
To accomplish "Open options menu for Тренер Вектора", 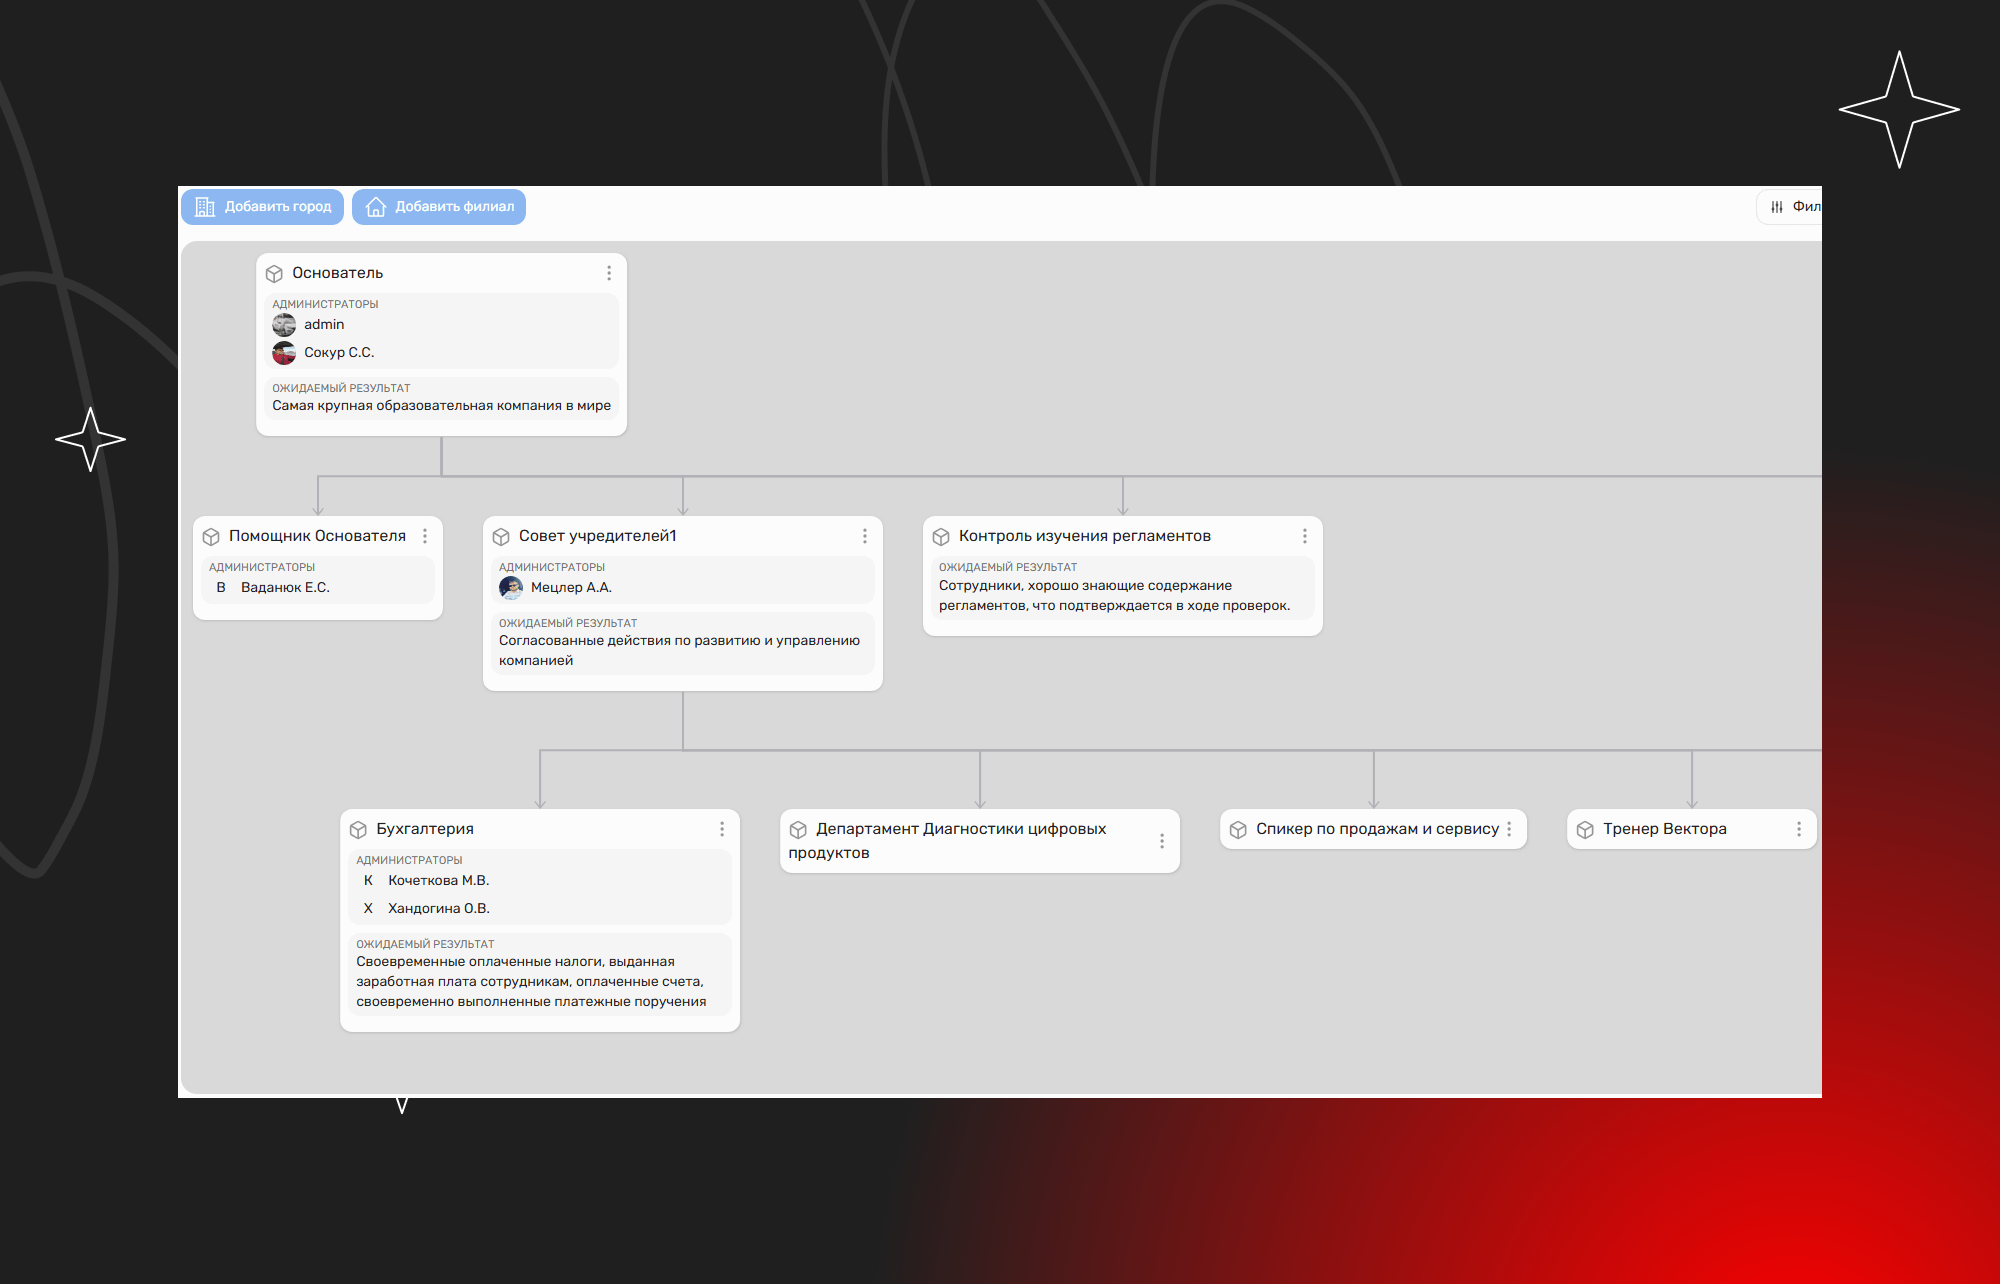I will point(1799,829).
